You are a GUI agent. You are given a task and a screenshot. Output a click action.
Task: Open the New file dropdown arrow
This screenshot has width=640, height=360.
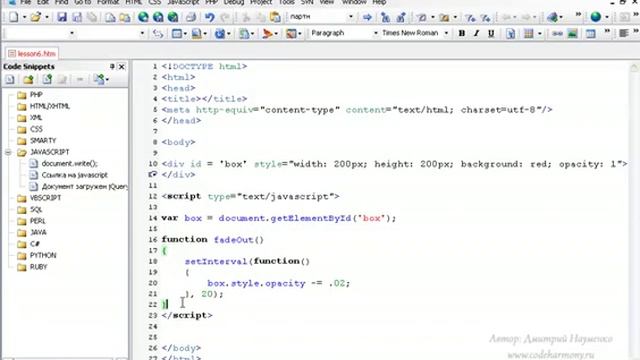(x=24, y=17)
